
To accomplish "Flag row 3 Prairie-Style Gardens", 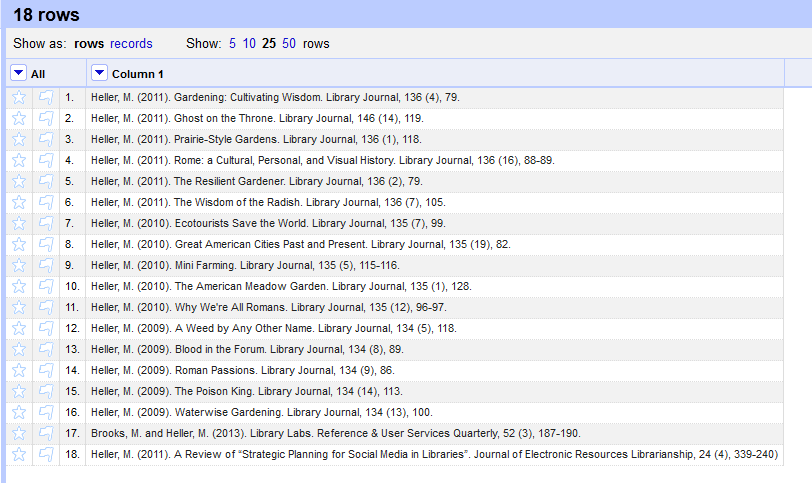I will click(46, 139).
